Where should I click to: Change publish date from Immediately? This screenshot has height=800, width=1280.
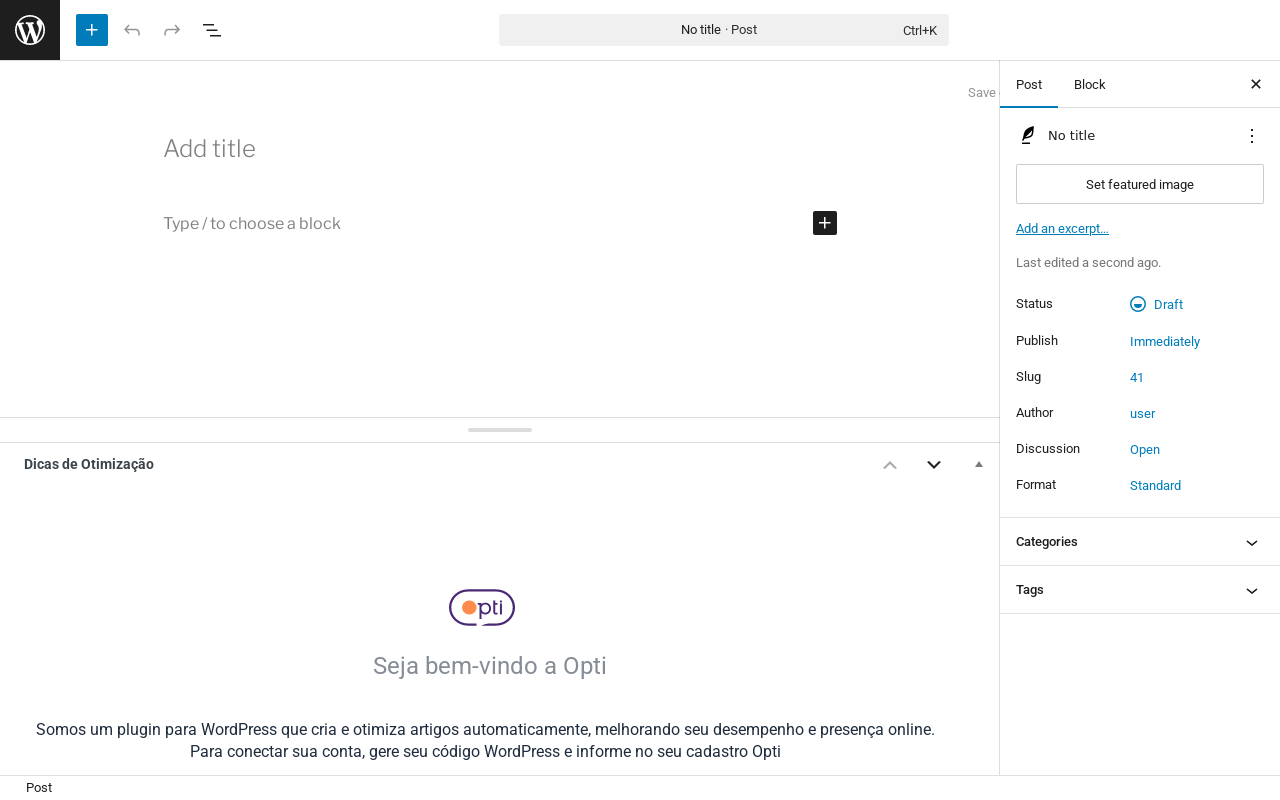[x=1165, y=341]
